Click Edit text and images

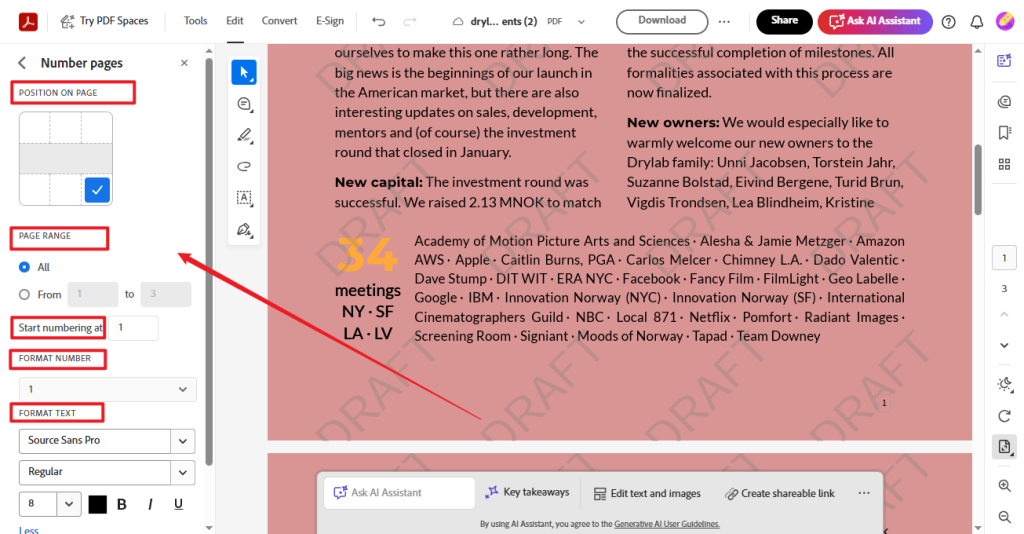(x=647, y=494)
